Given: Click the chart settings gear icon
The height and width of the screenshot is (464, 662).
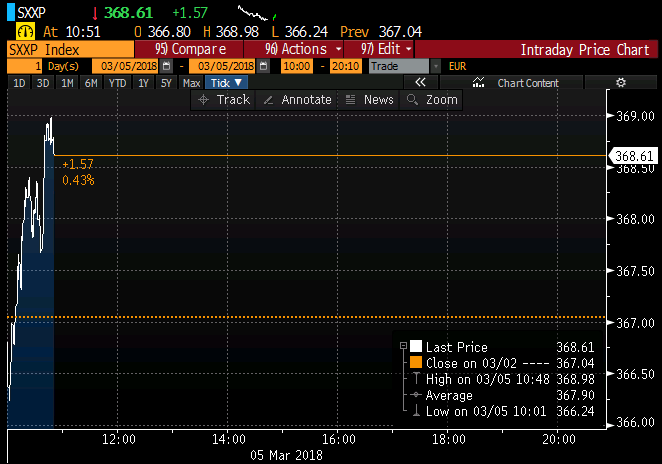Looking at the screenshot, I should tap(620, 83).
